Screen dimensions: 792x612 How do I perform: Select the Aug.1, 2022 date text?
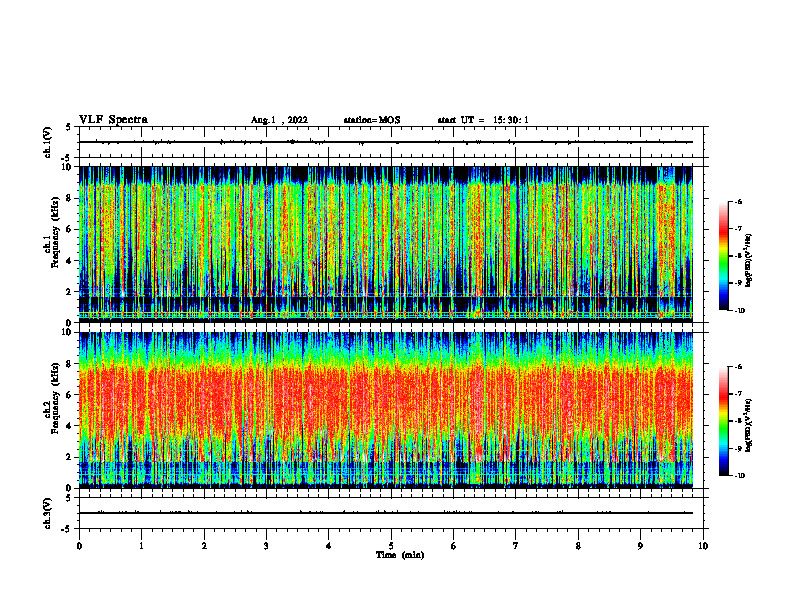point(279,120)
